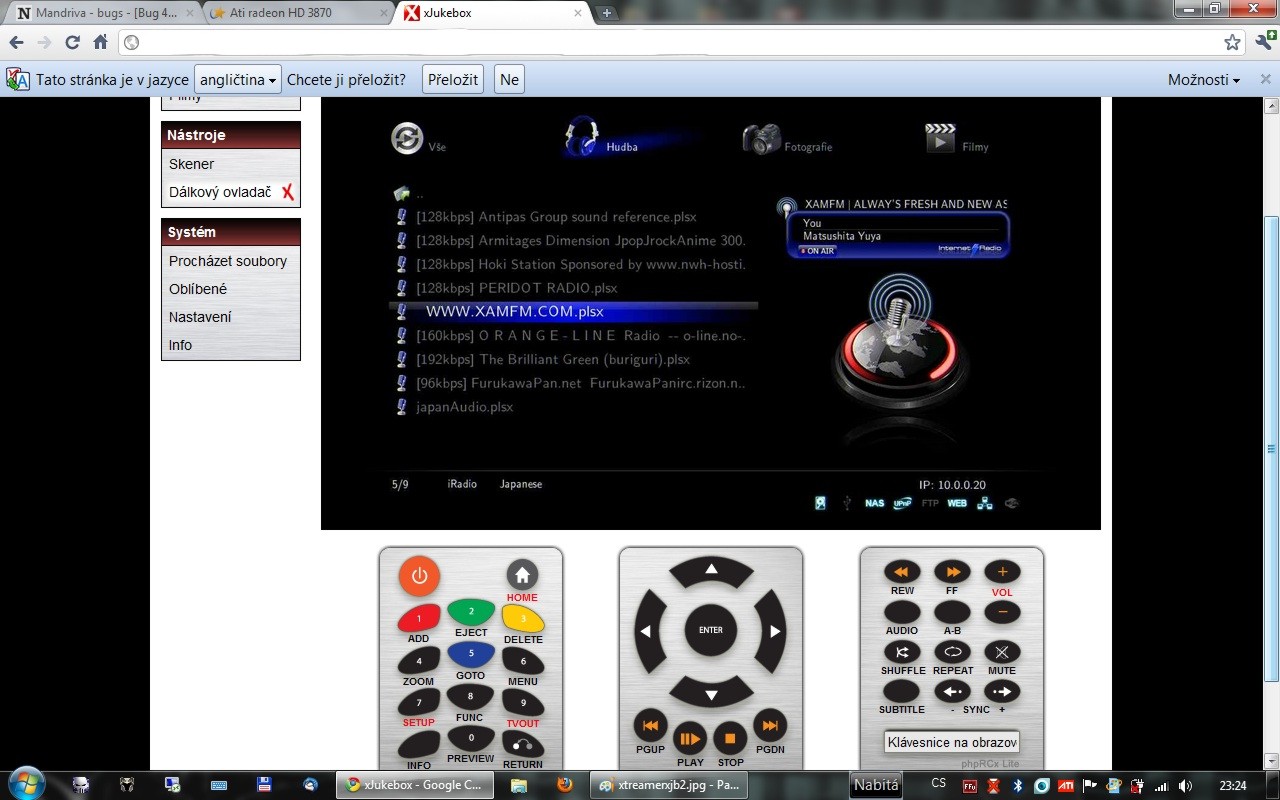Click the AUDIO button on remote
The width and height of the screenshot is (1280, 800).
point(902,612)
